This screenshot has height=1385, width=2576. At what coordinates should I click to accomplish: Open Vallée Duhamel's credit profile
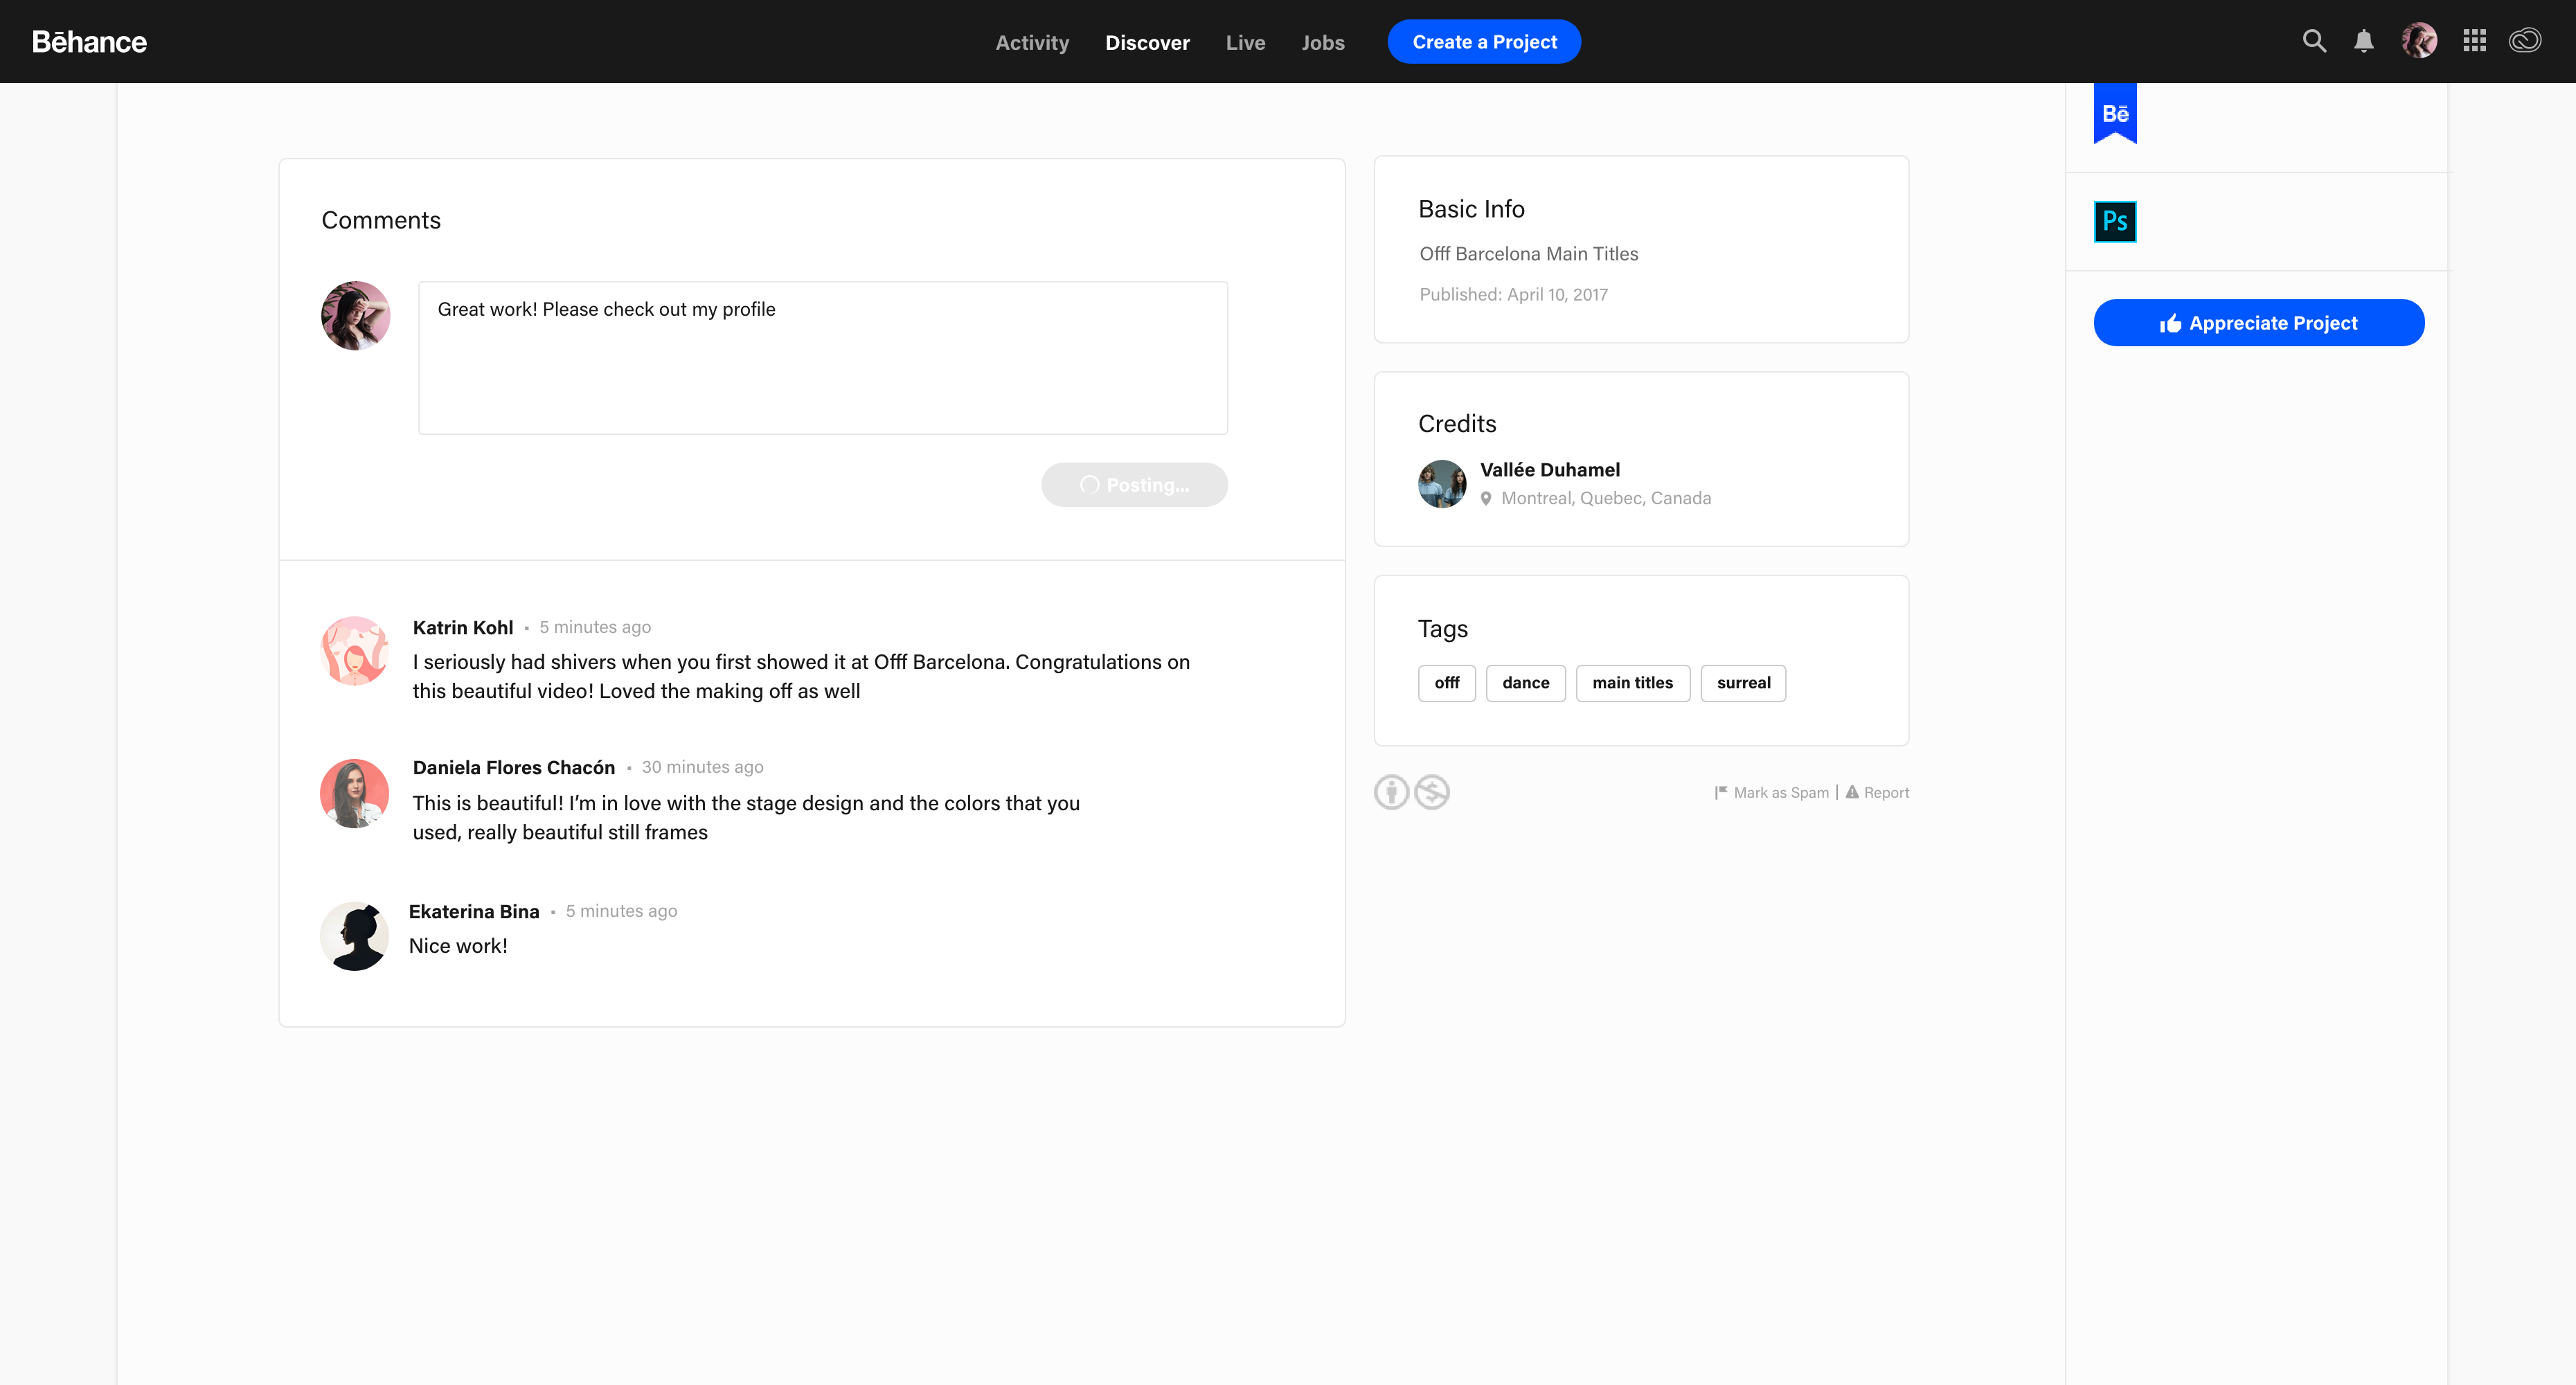coord(1549,470)
